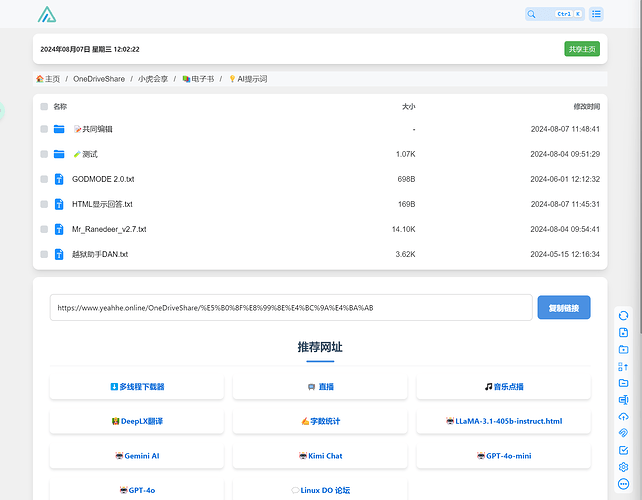Check the box for 共同编辑 folder
This screenshot has height=500, width=642.
point(44,129)
